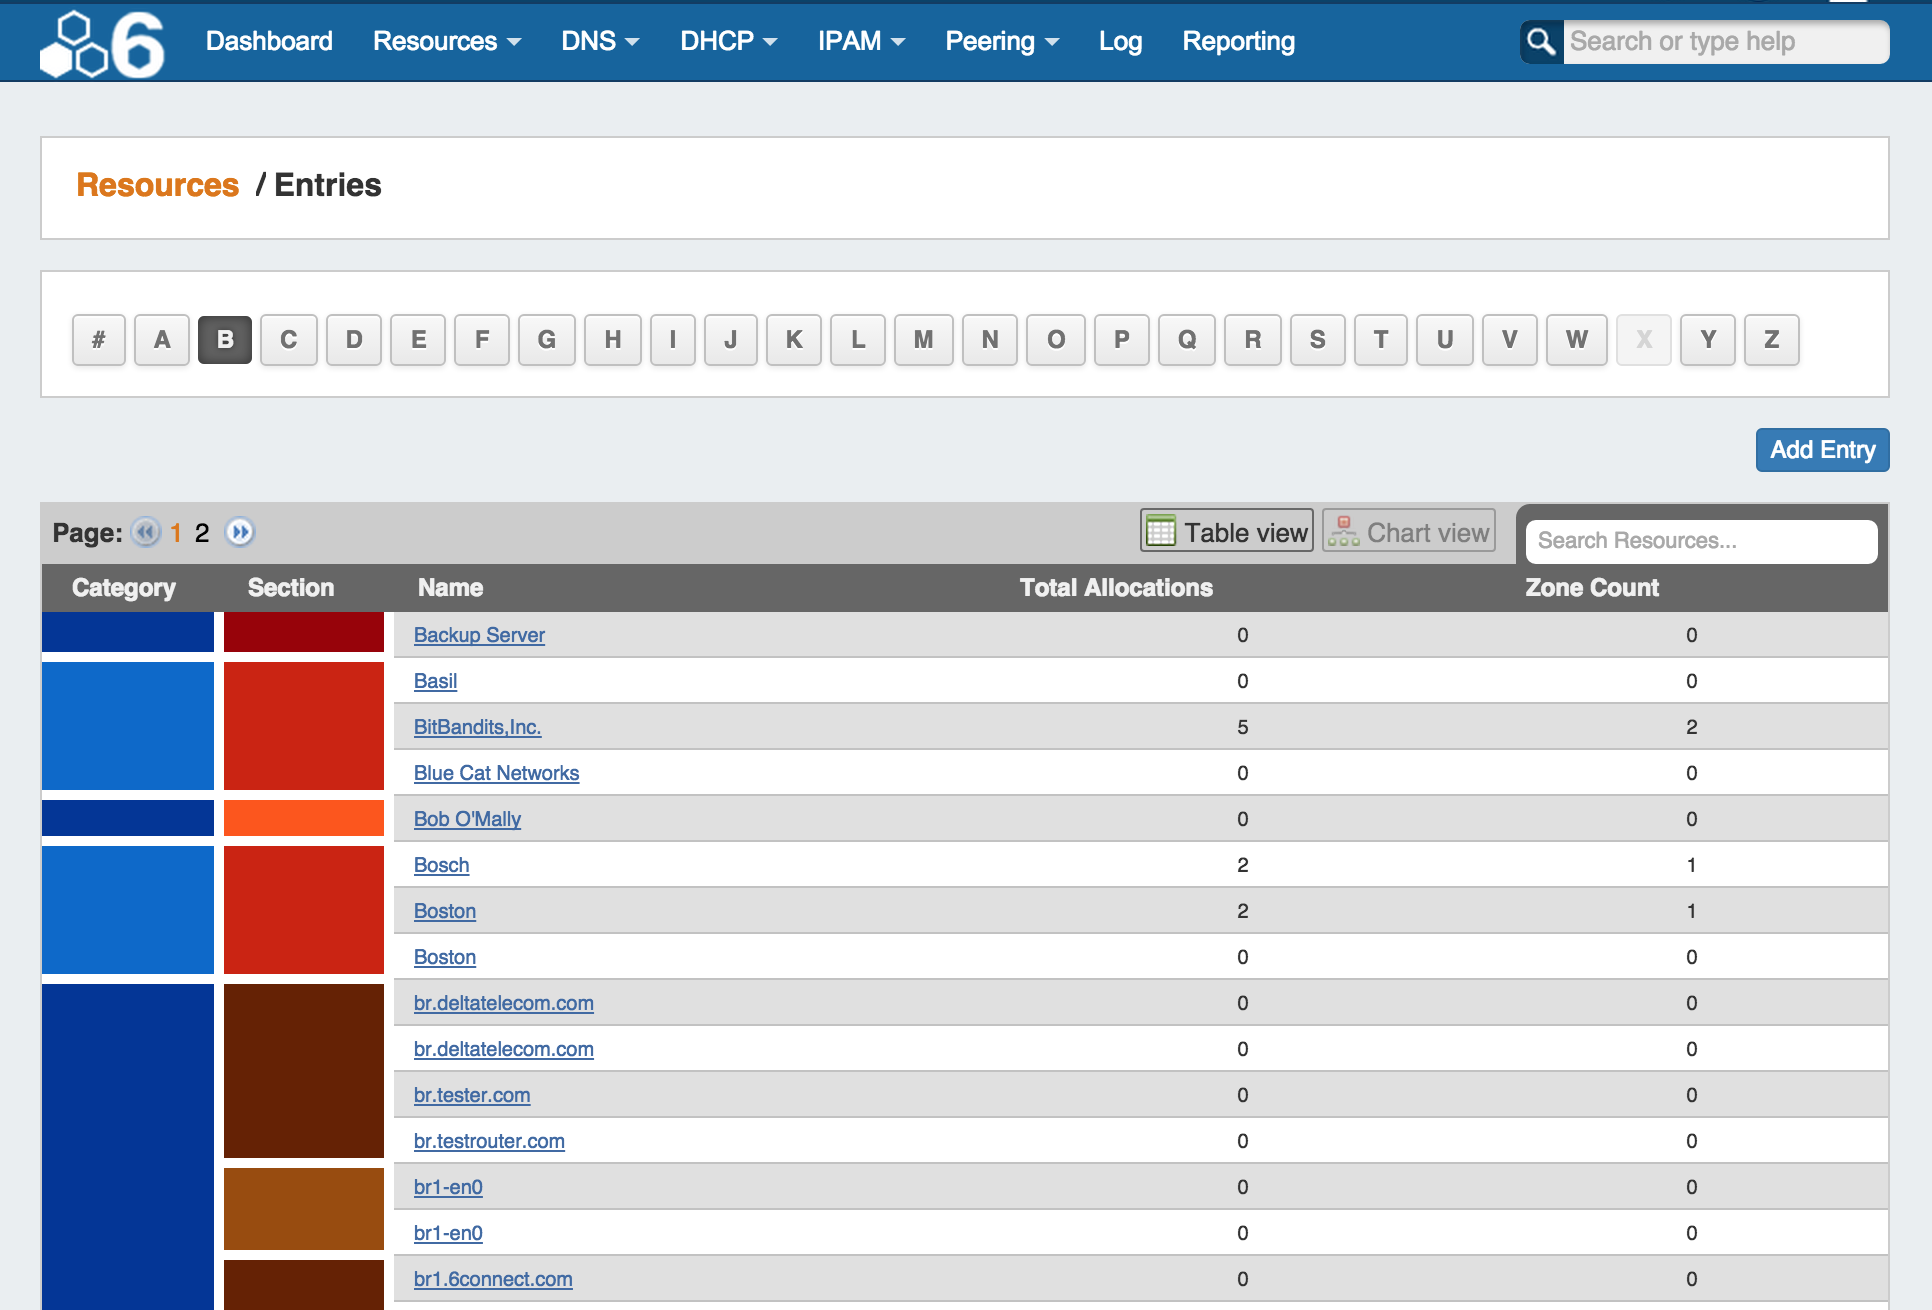Image resolution: width=1932 pixels, height=1310 pixels.
Task: Filter entries by letter A
Action: [x=162, y=340]
